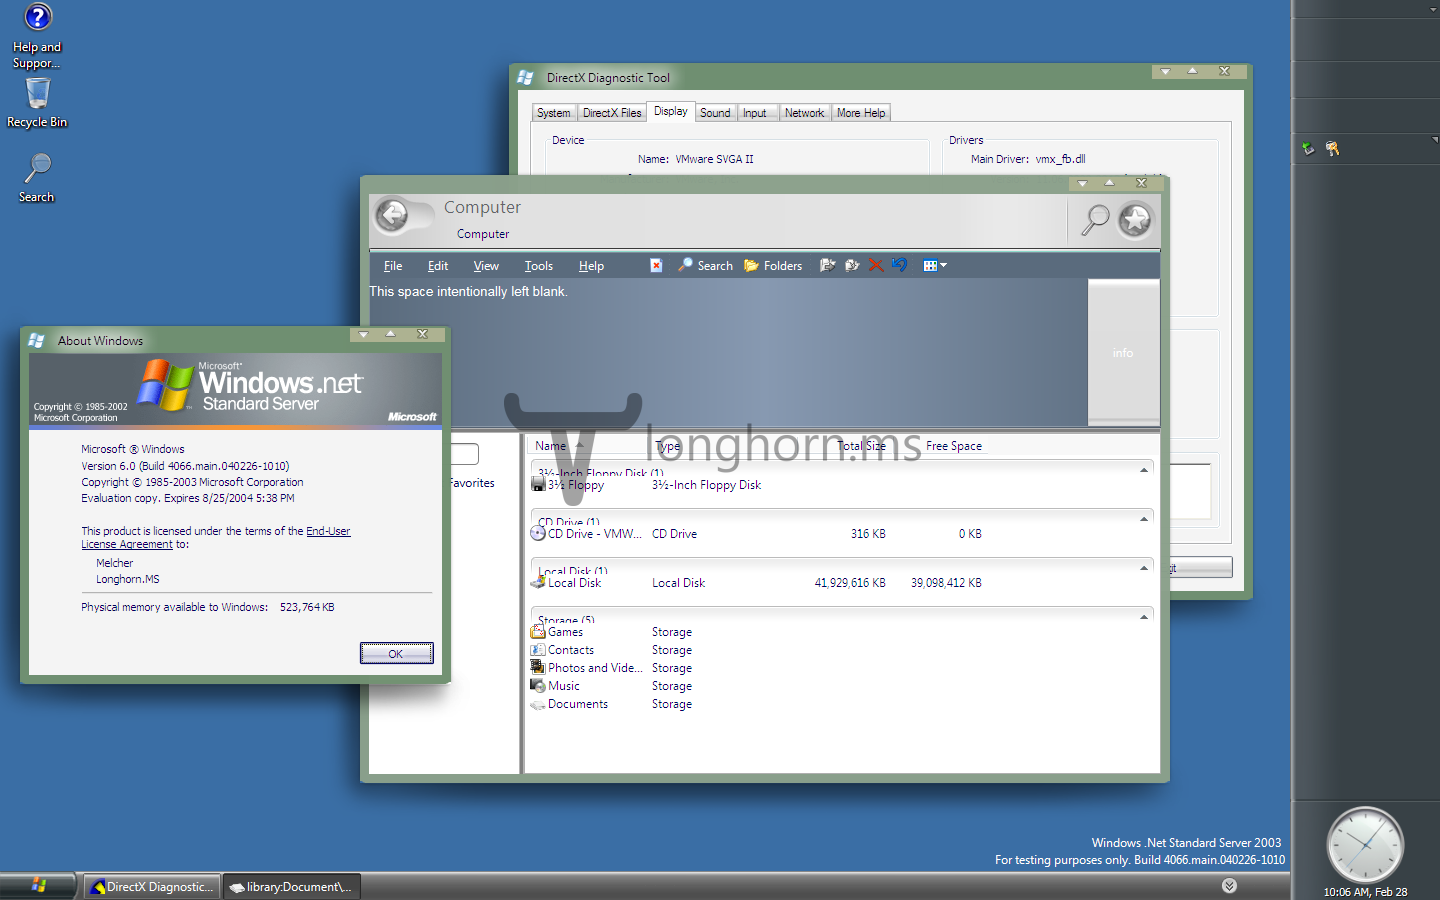Viewport: 1440px width, 900px height.
Task: Open the sidebar tray options arrow
Action: (1434, 140)
